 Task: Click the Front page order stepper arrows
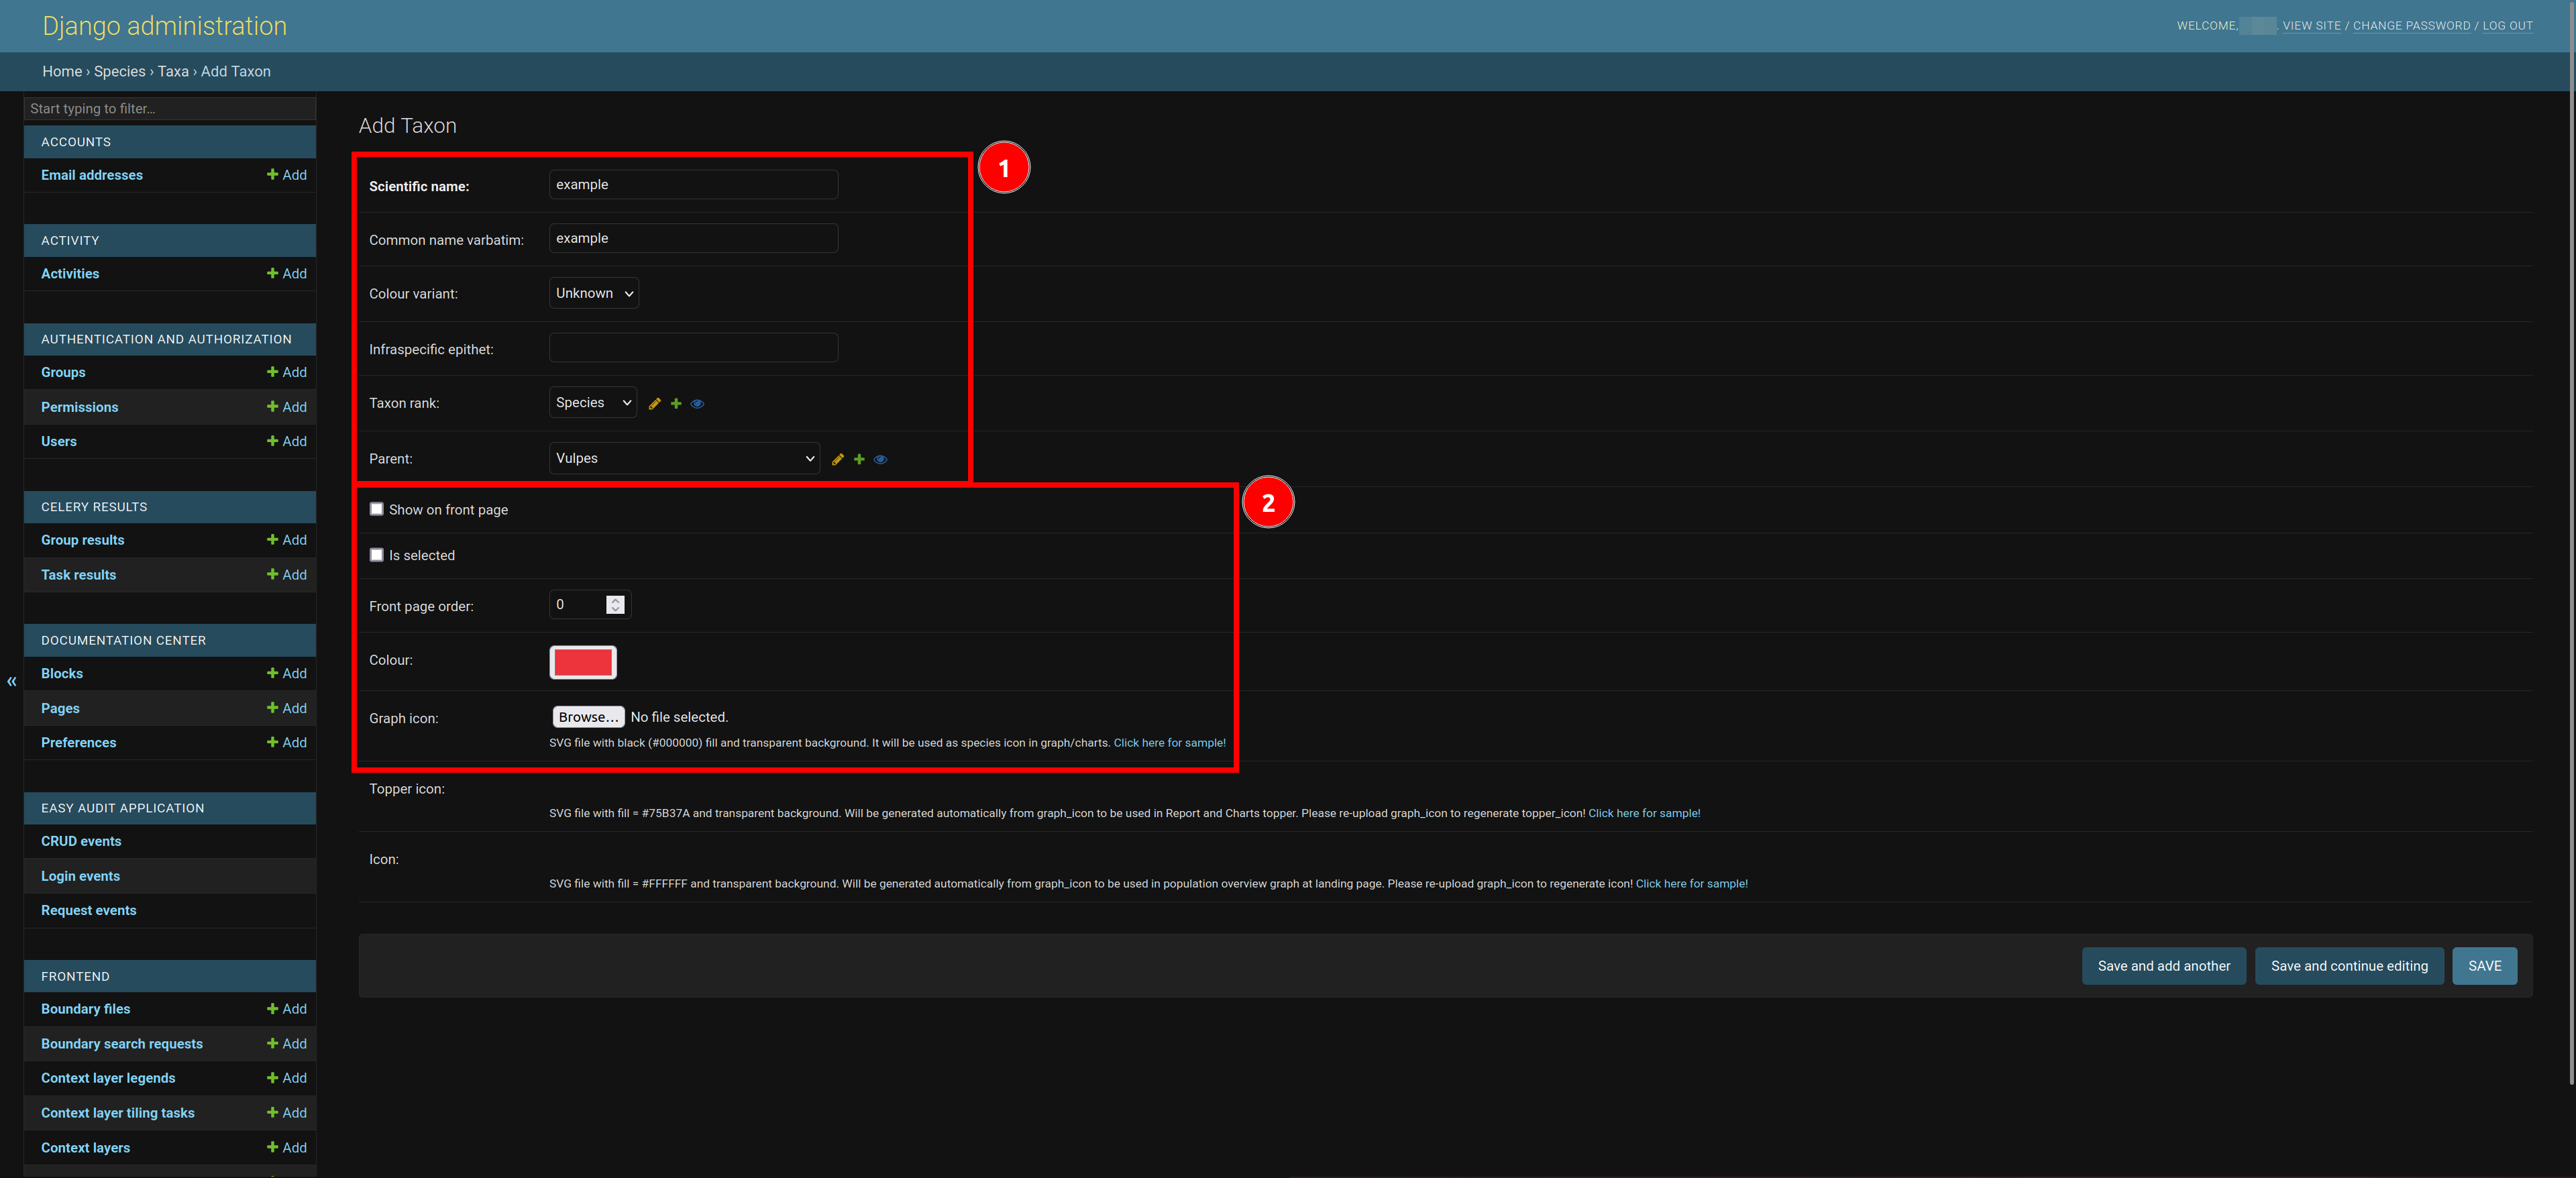616,604
